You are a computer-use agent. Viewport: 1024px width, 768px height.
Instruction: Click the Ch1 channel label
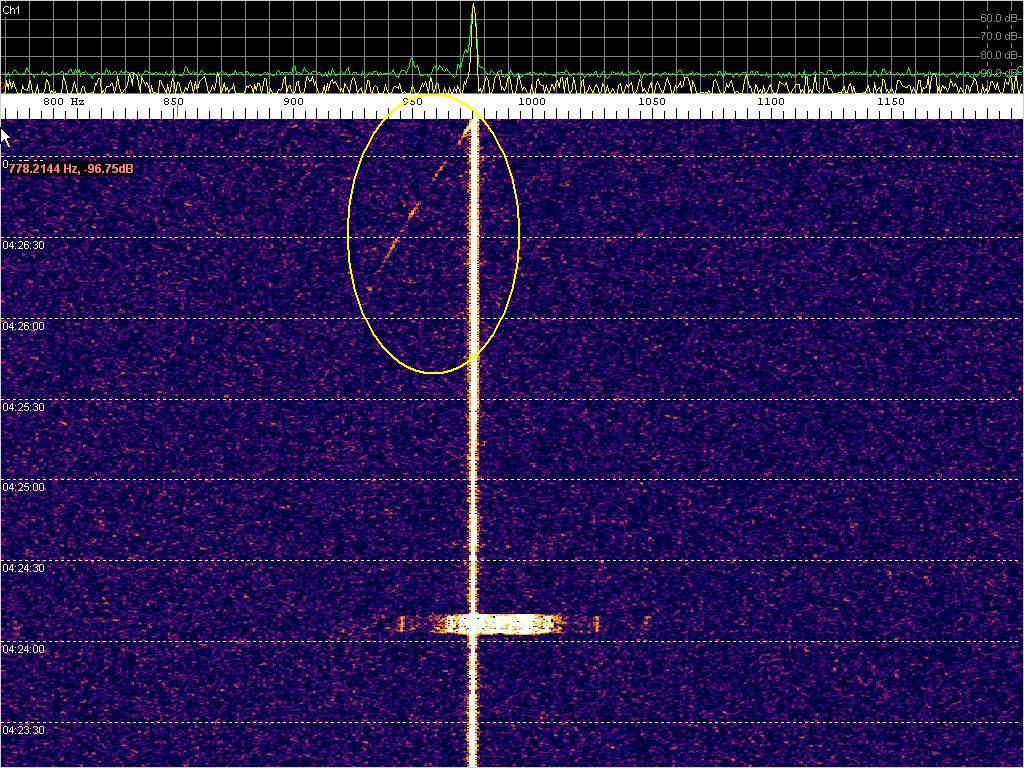pyautogui.click(x=10, y=9)
